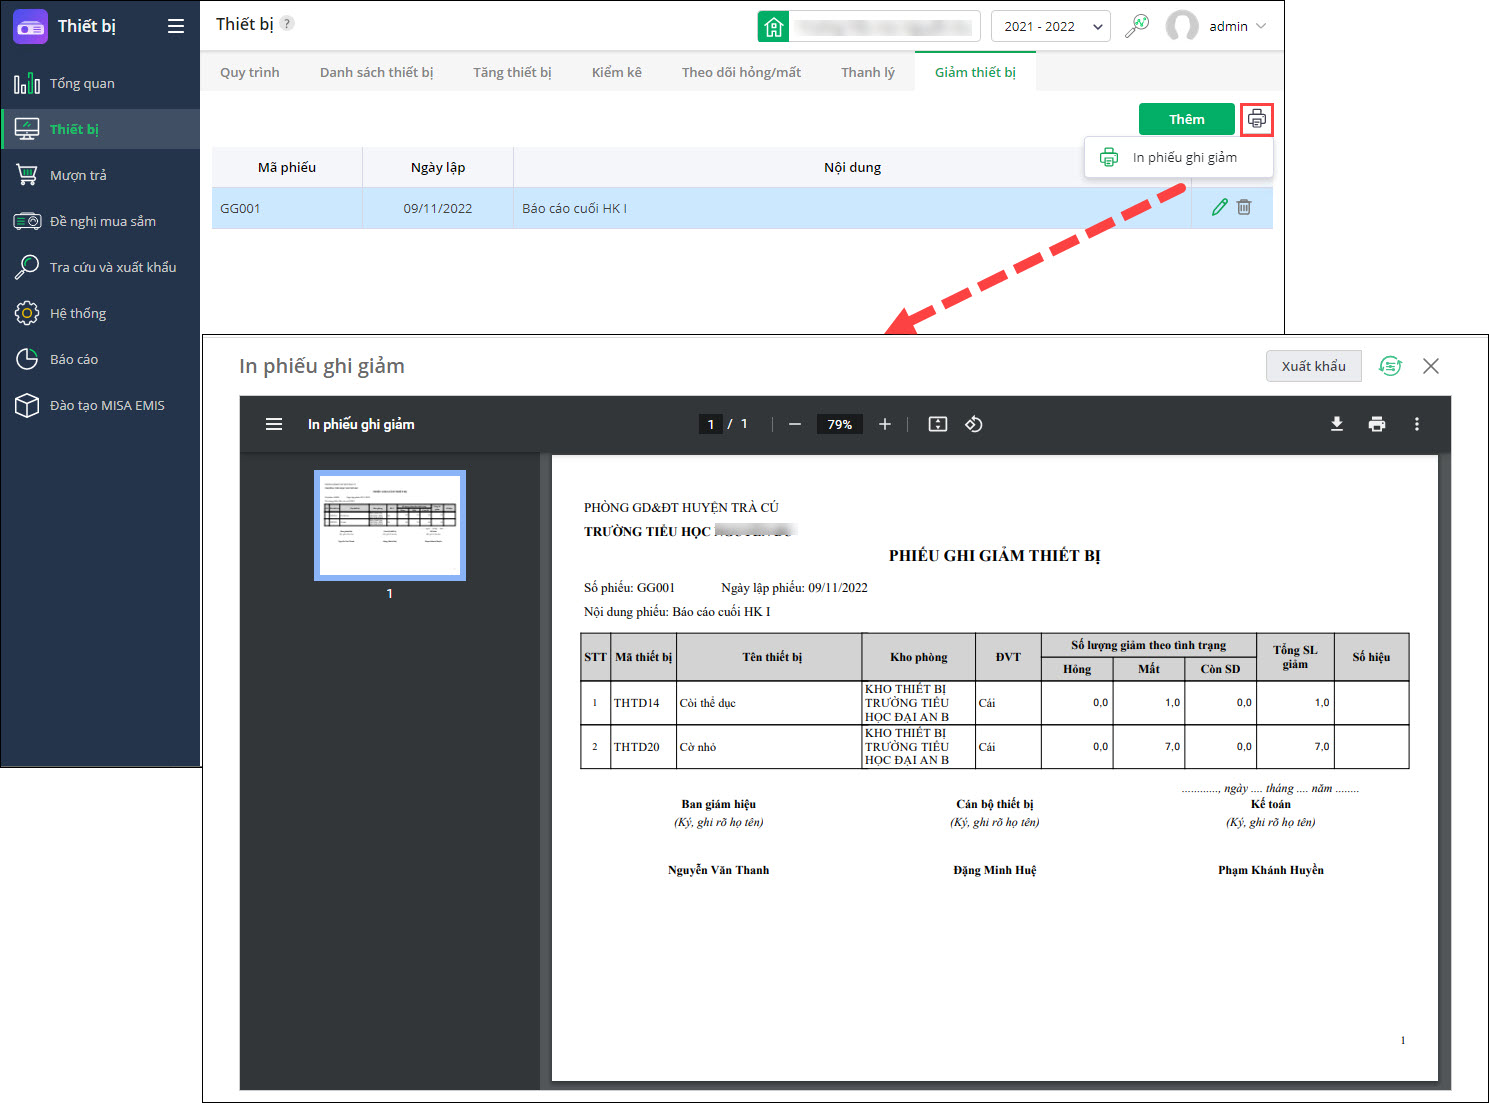Zoom in the PDF document
The height and width of the screenshot is (1103, 1489).
click(885, 424)
